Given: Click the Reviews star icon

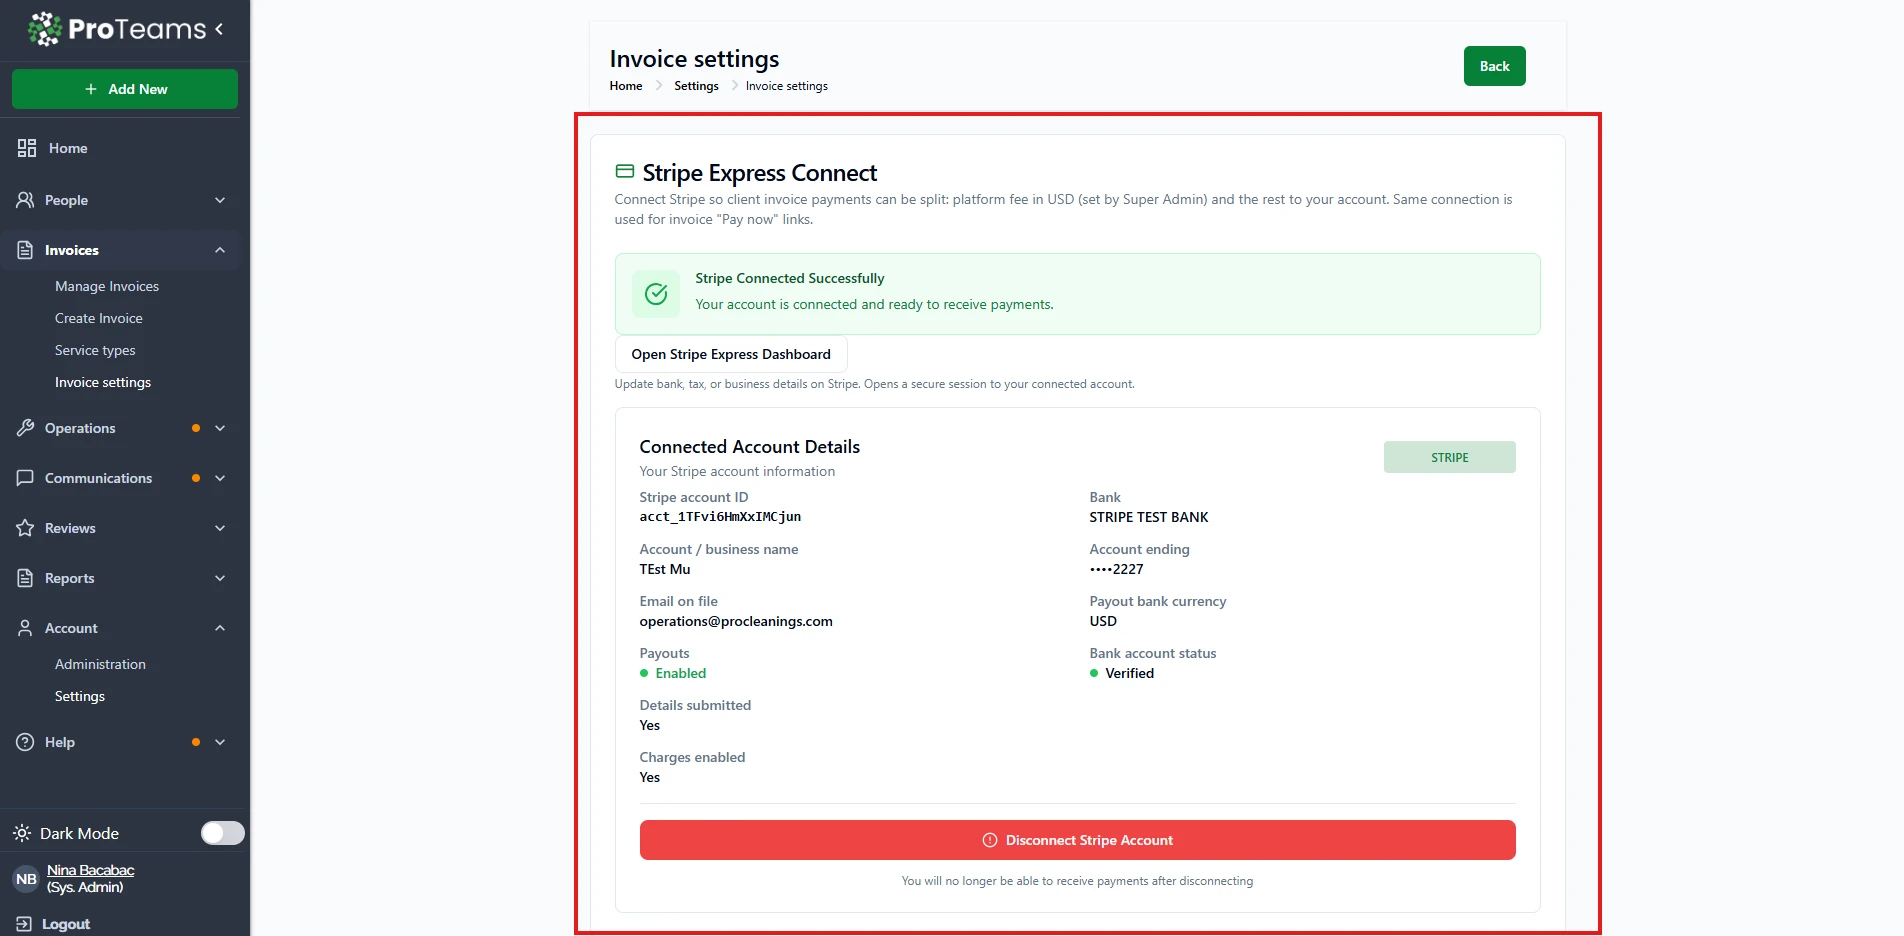Looking at the screenshot, I should point(26,528).
